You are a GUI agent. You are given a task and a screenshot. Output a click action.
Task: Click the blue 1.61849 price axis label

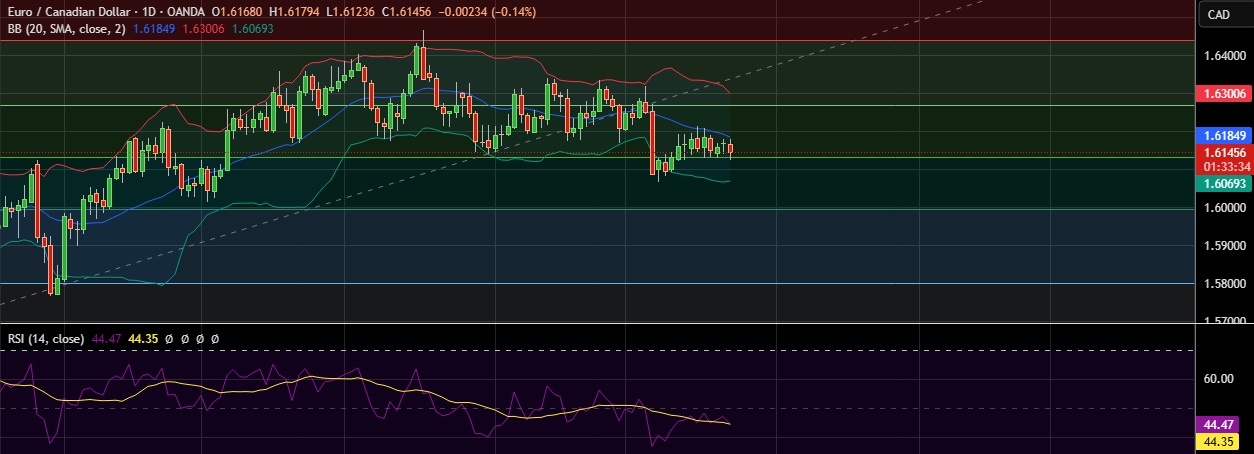pyautogui.click(x=1224, y=135)
